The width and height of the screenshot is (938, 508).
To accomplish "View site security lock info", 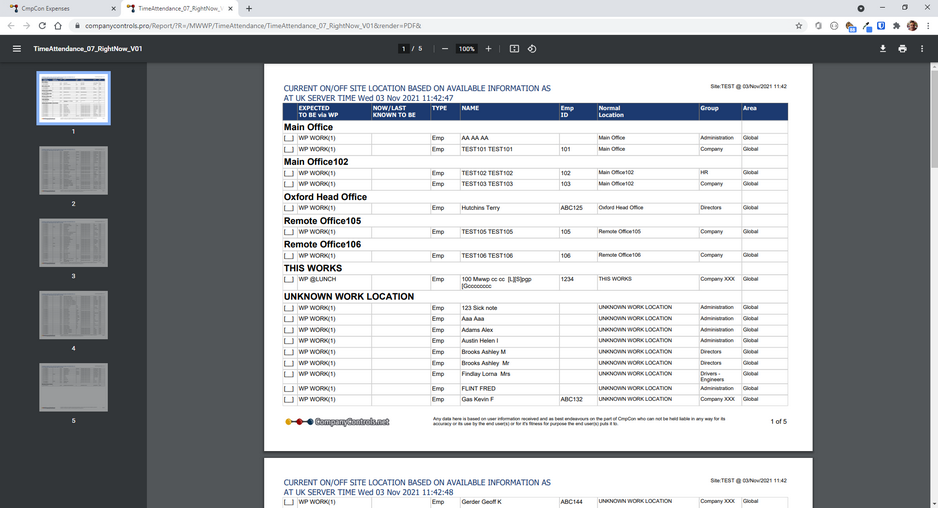I will (77, 26).
